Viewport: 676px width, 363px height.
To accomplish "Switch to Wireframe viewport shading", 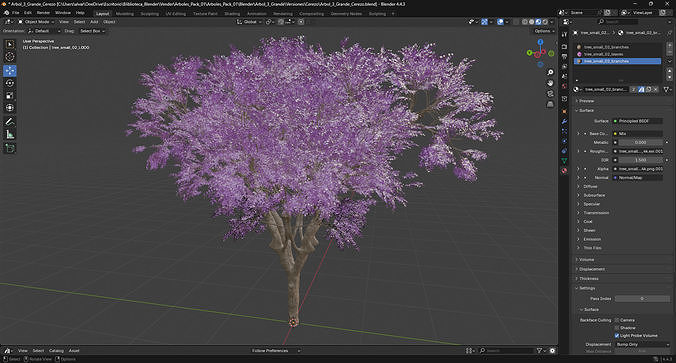I will [525, 22].
